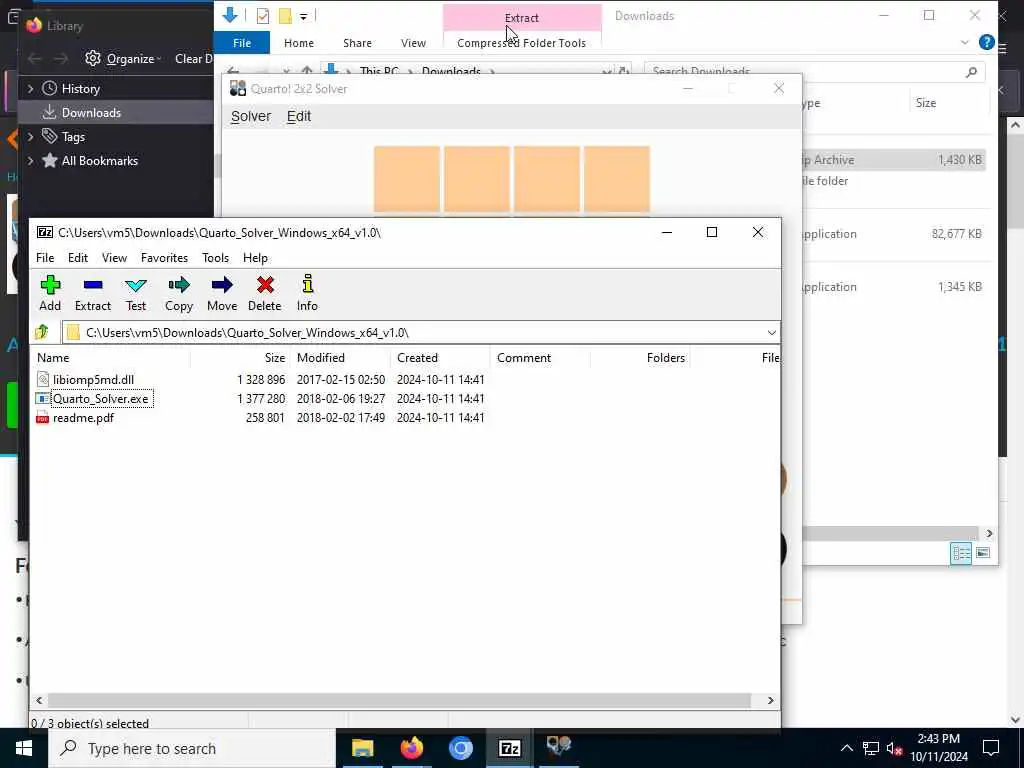Image resolution: width=1024 pixels, height=768 pixels.
Task: Click the Properties checkmark in Explorer quick access toolbar
Action: [263, 16]
